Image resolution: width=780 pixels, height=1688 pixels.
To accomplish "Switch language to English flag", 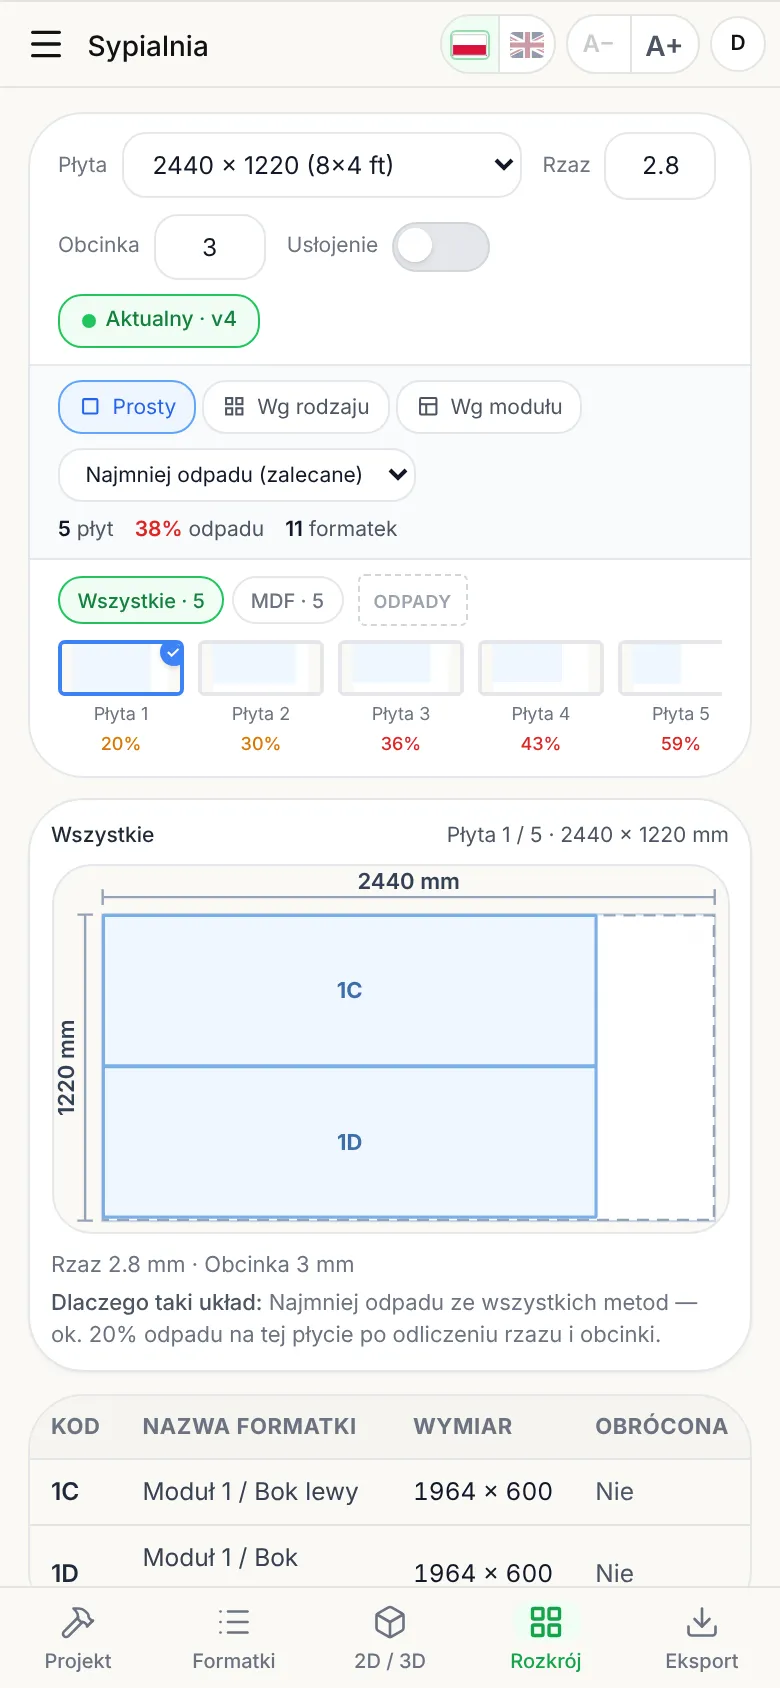I will point(526,45).
